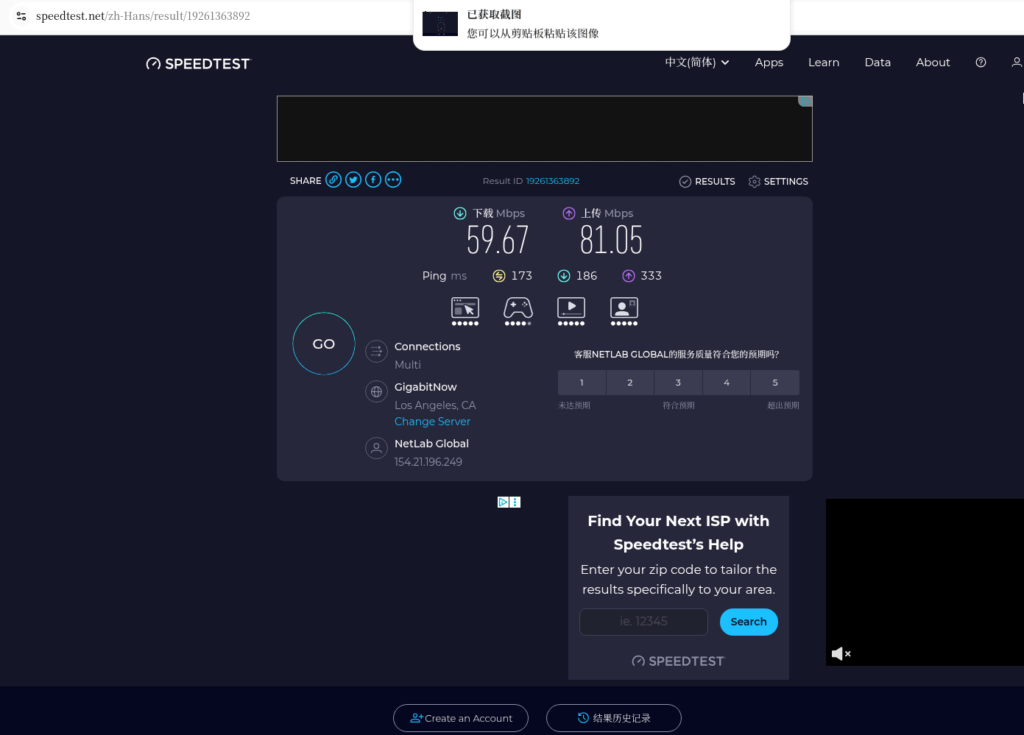This screenshot has width=1024, height=735.
Task: Click the browser address bar URL
Action: tap(143, 16)
